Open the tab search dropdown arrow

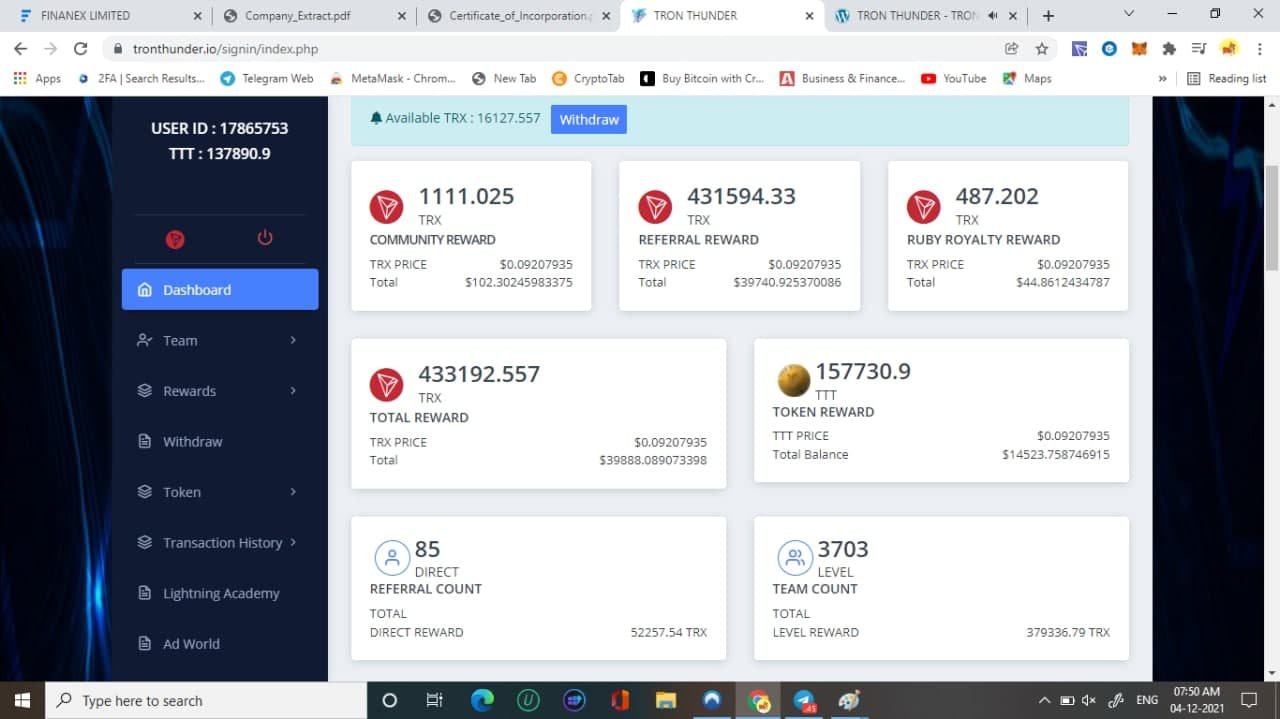[x=1129, y=14]
